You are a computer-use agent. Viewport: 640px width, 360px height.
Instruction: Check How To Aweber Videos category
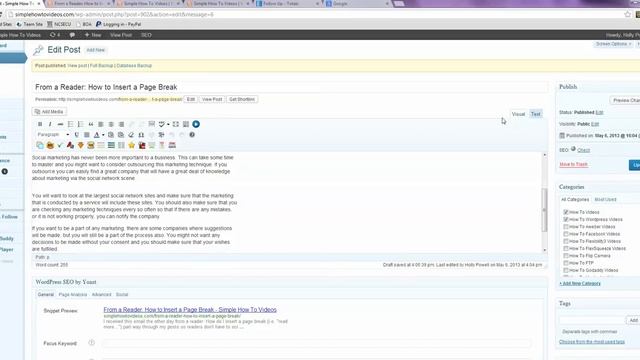[x=566, y=227]
